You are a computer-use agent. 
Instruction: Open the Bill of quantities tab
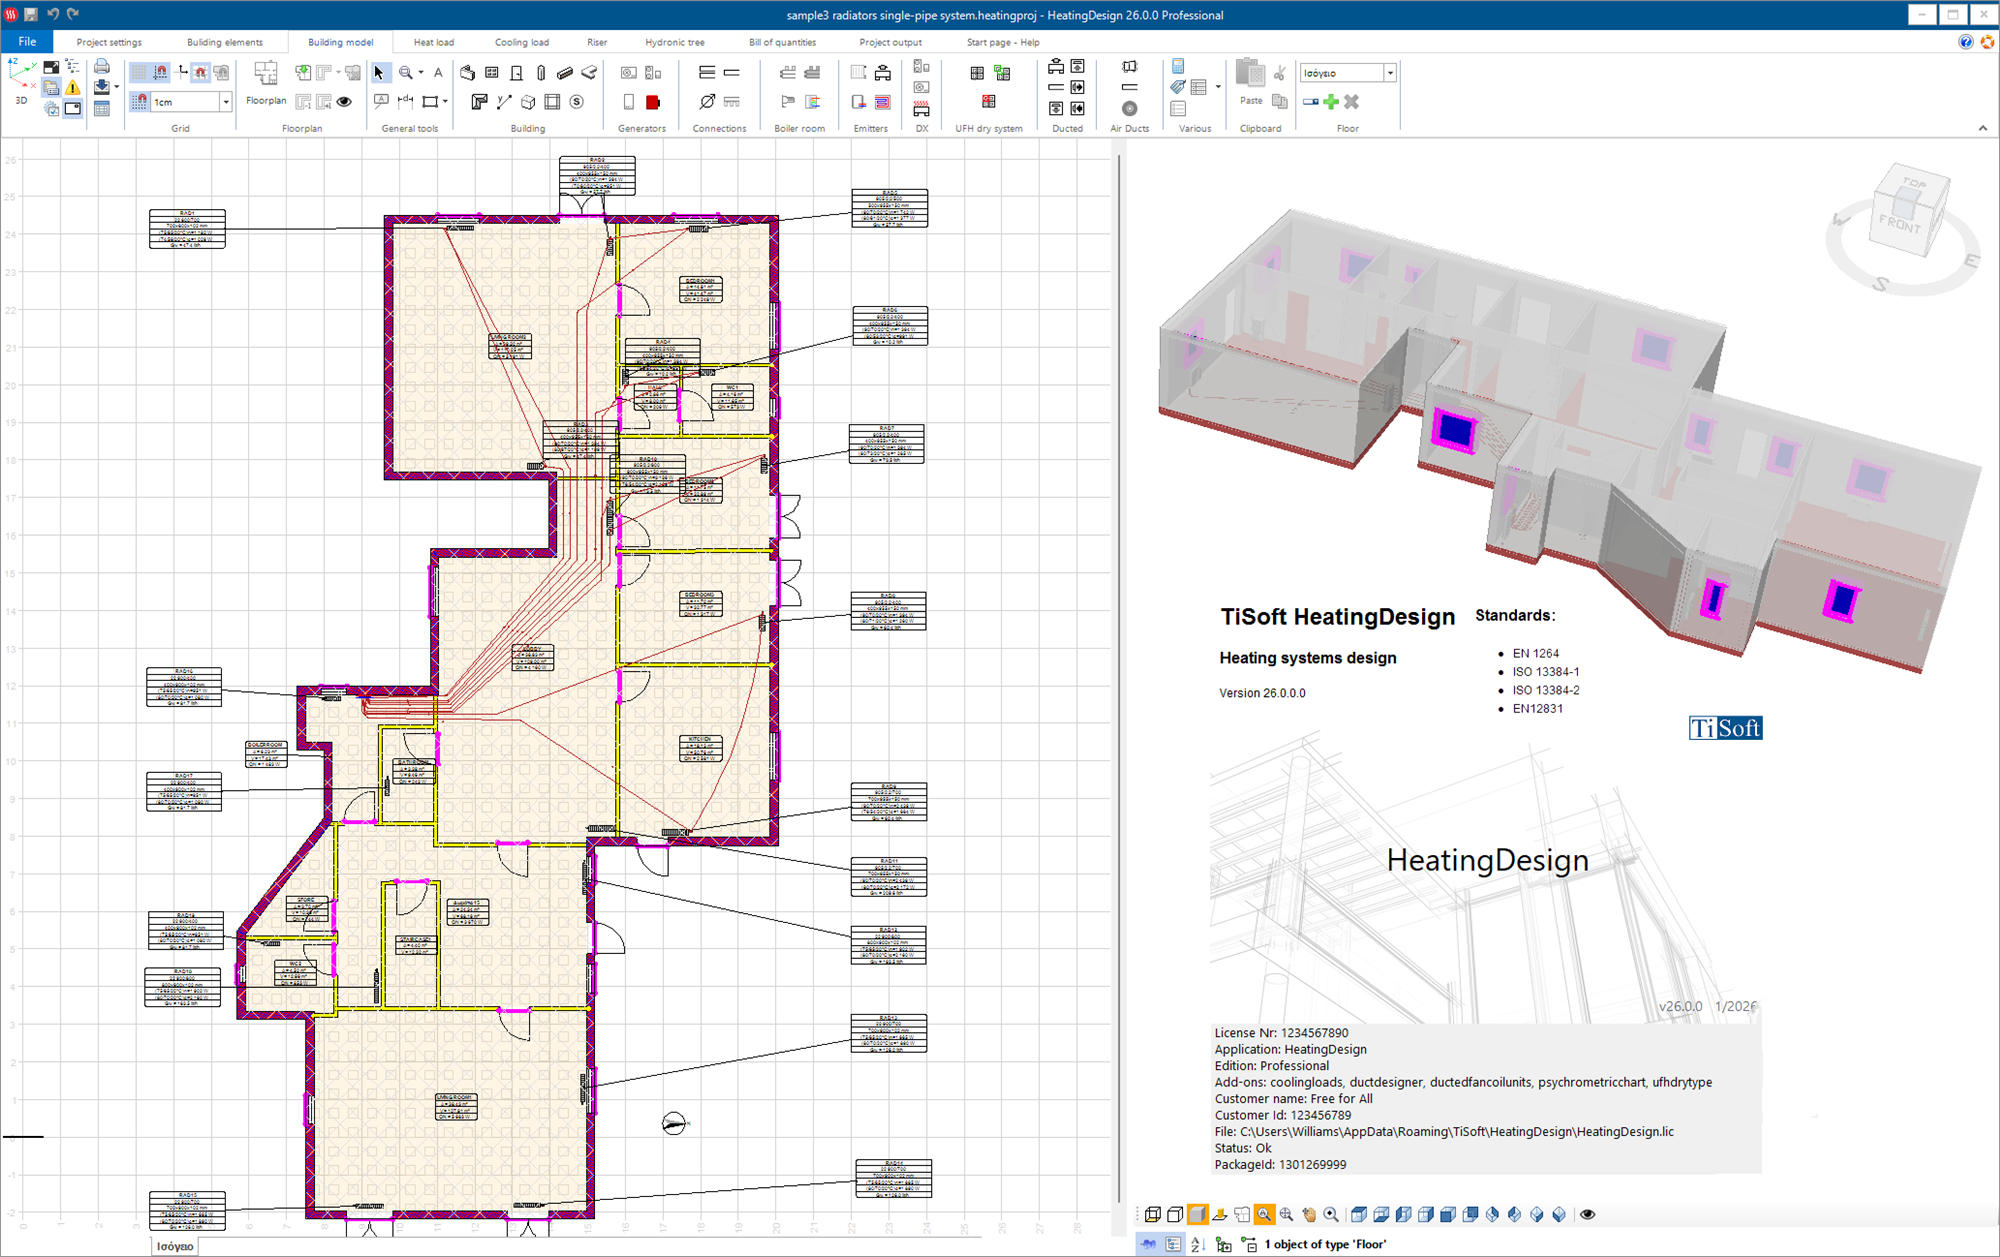tap(782, 42)
